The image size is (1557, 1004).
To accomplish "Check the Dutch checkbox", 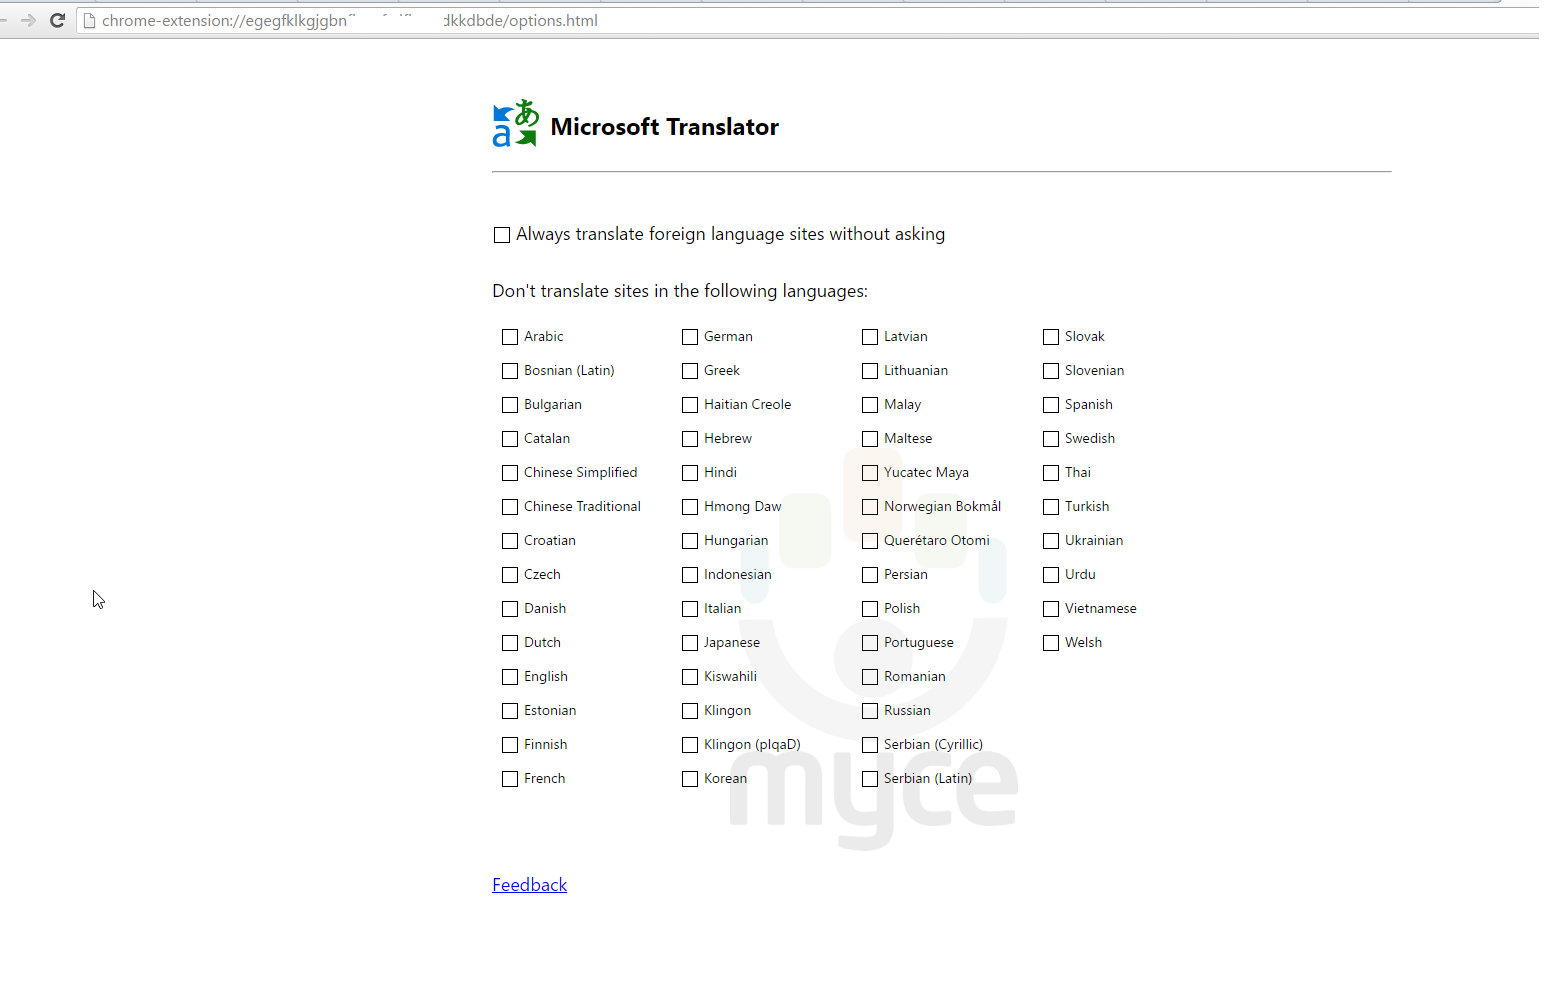I will click(x=510, y=643).
